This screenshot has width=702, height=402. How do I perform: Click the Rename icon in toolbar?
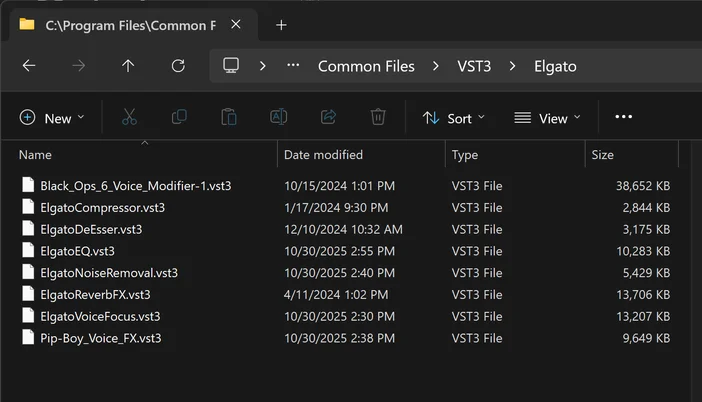(279, 117)
